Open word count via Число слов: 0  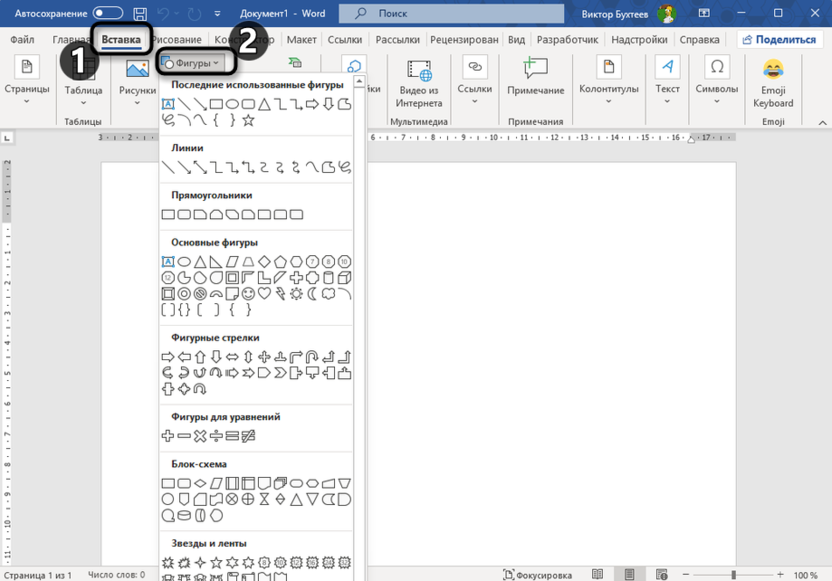116,575
